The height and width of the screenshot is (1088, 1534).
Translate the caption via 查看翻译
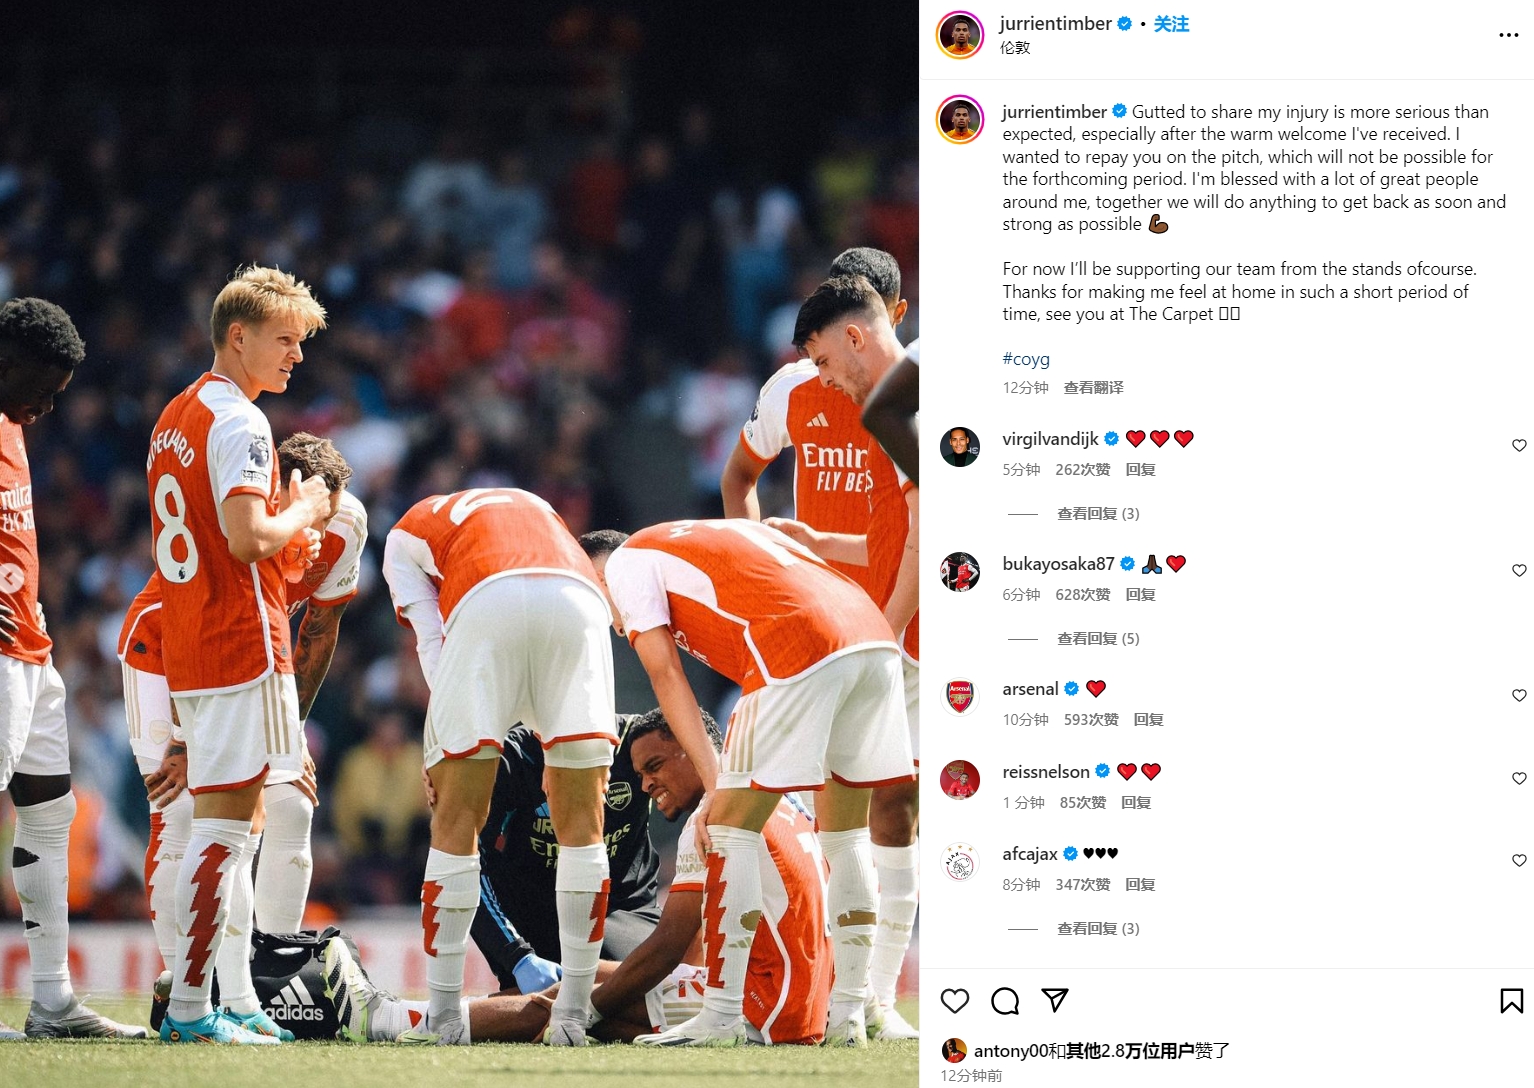click(1093, 388)
